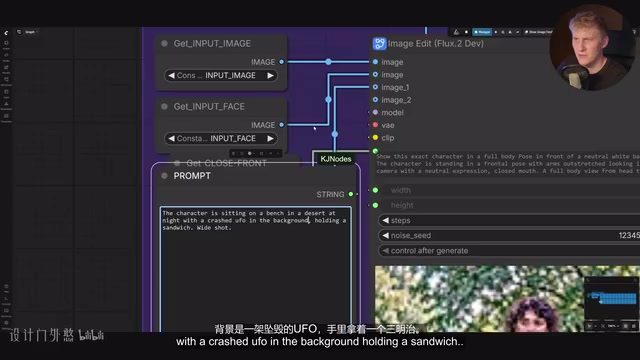Screen dimensions: 640x360
Task: Open the Nodes library sidebar panel
Action: [6, 57]
